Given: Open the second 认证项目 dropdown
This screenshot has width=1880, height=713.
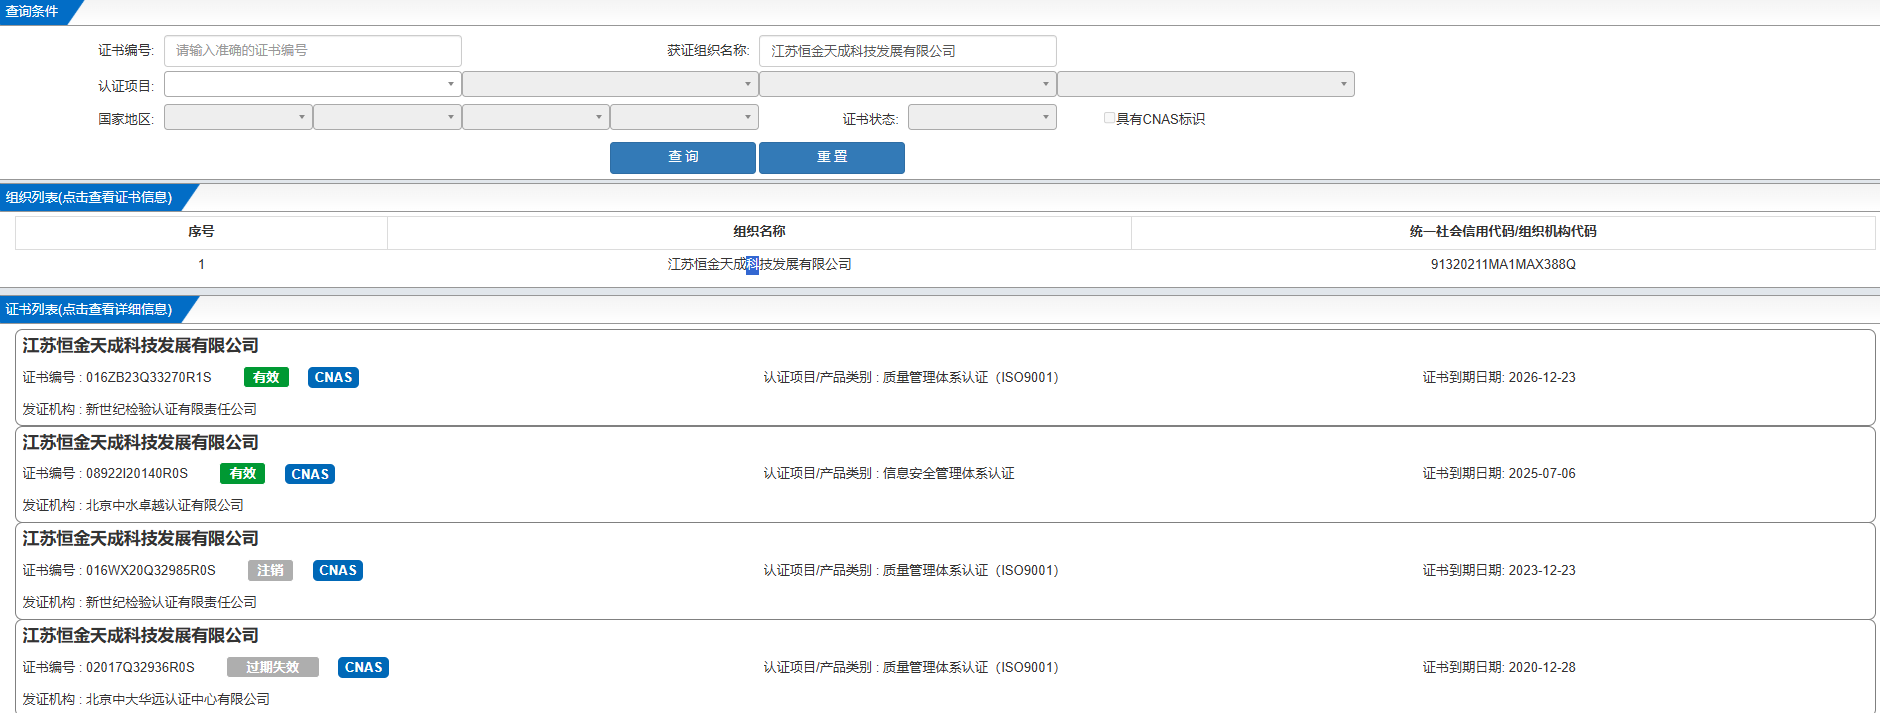Looking at the screenshot, I should click(610, 84).
